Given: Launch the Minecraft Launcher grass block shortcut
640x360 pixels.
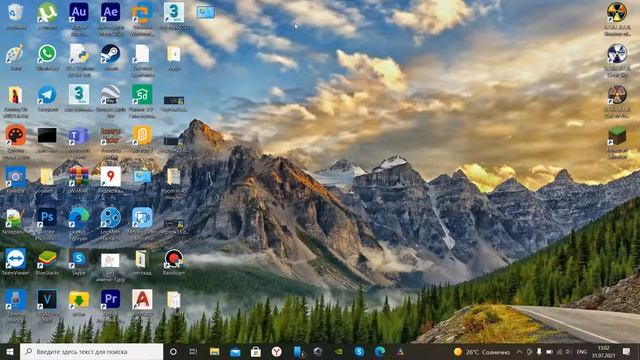Looking at the screenshot, I should [617, 136].
